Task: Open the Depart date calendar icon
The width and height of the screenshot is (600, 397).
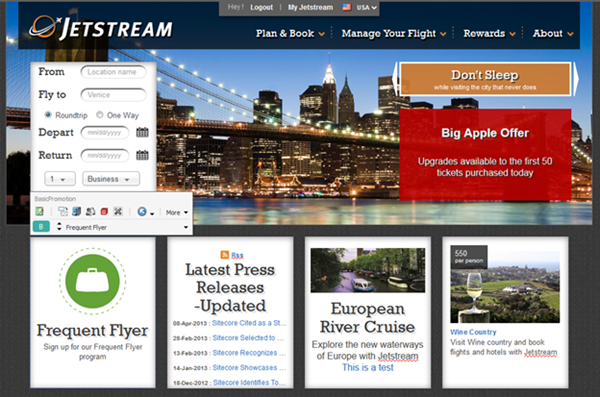Action: 142,132
